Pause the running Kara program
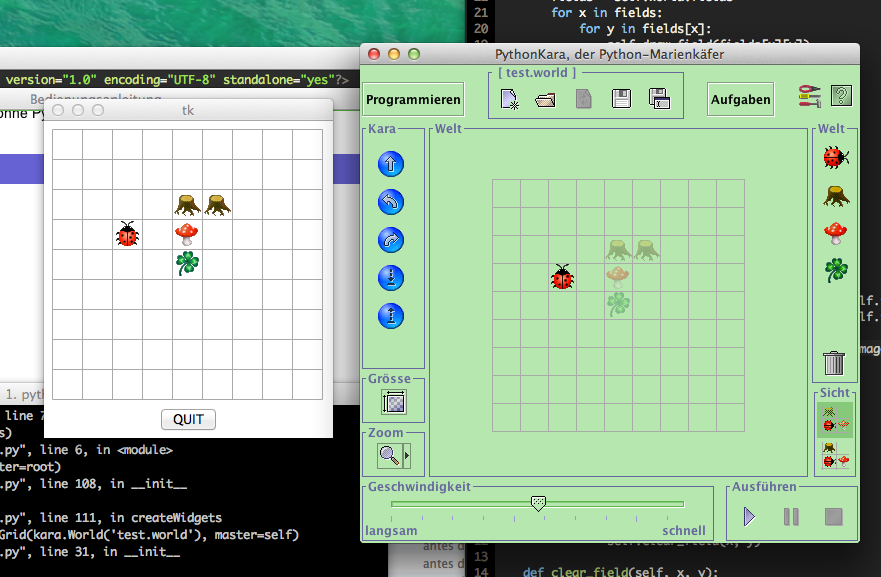Image resolution: width=881 pixels, height=577 pixels. (791, 516)
